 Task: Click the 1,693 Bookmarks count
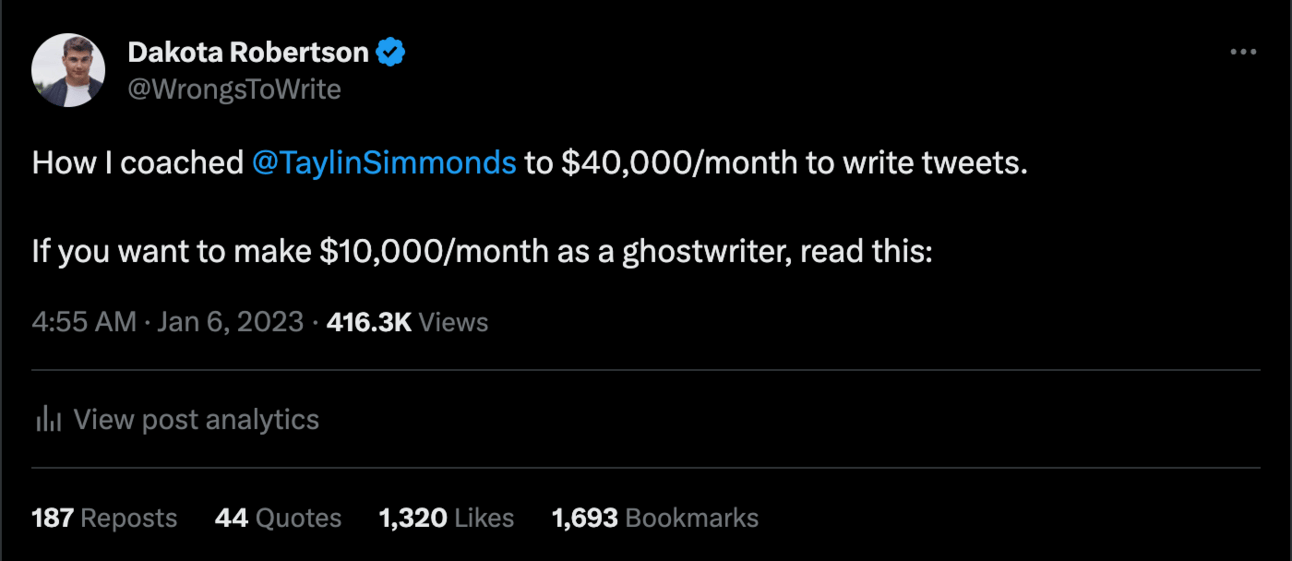point(655,518)
